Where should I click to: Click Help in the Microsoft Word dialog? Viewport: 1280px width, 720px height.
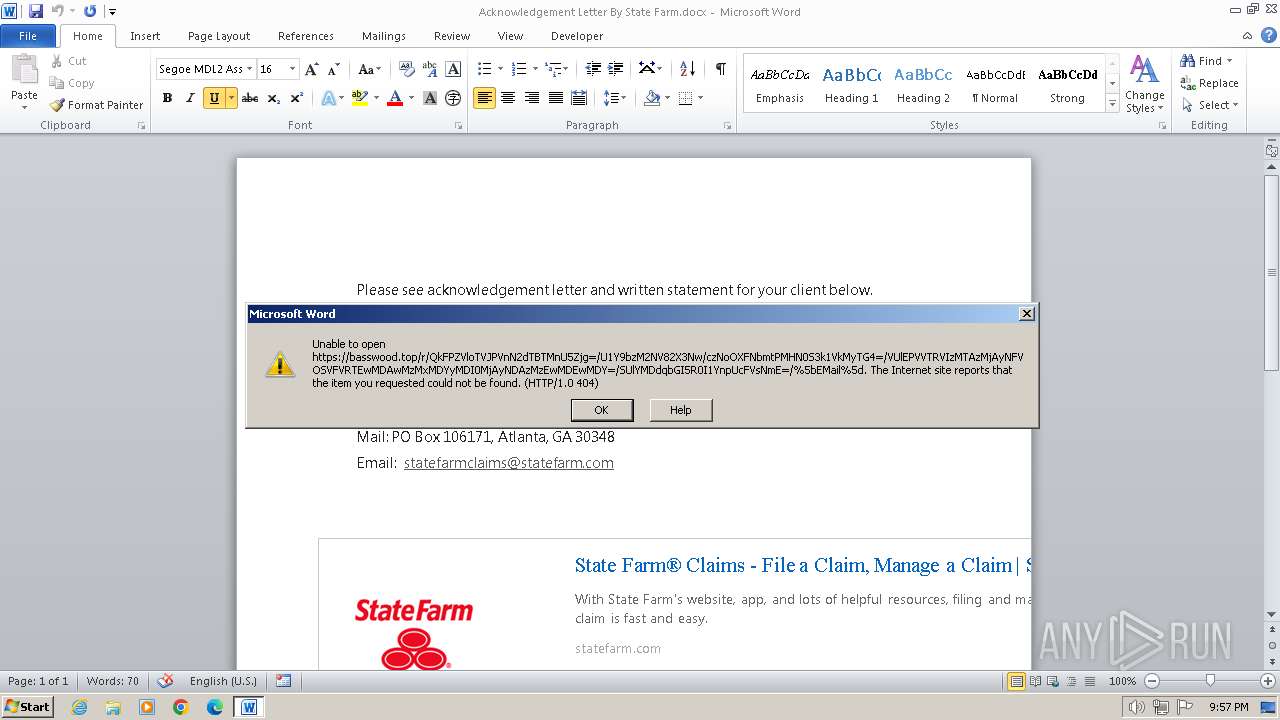coord(681,410)
